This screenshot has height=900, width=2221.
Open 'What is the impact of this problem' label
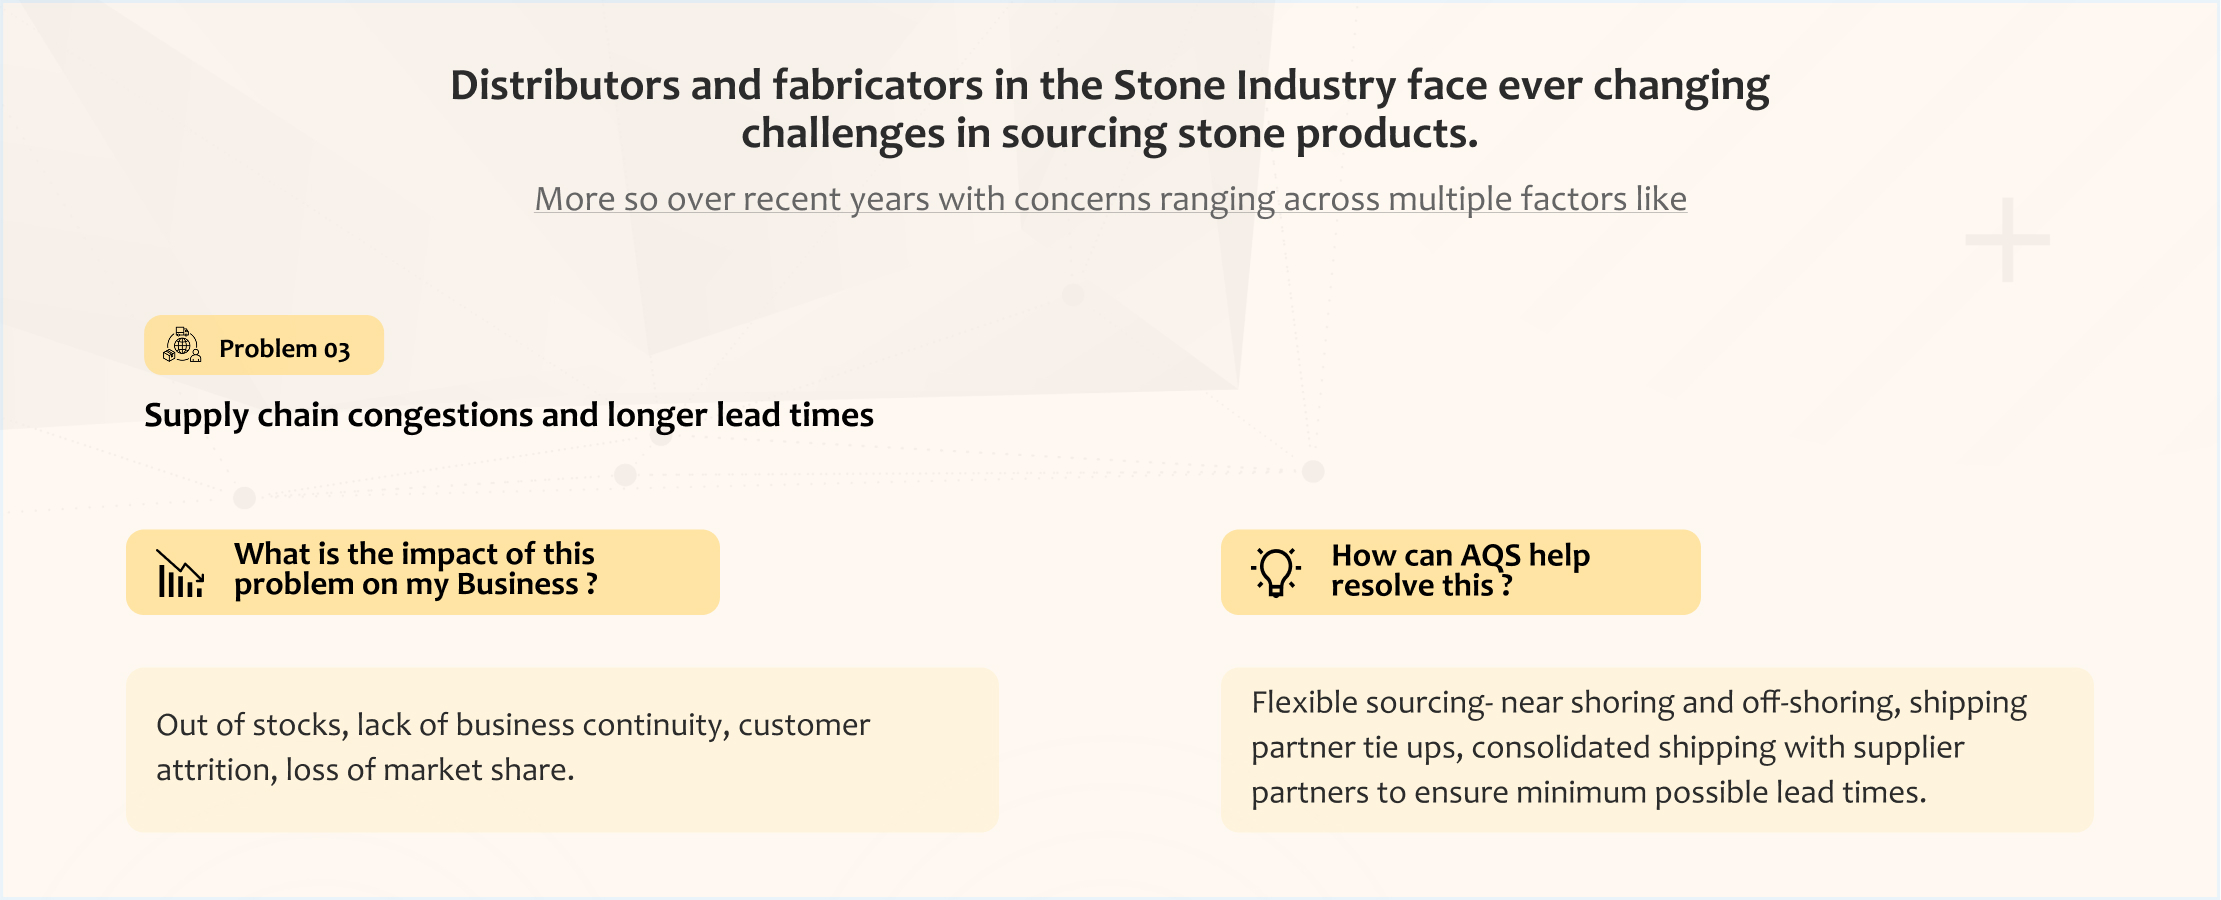[415, 569]
